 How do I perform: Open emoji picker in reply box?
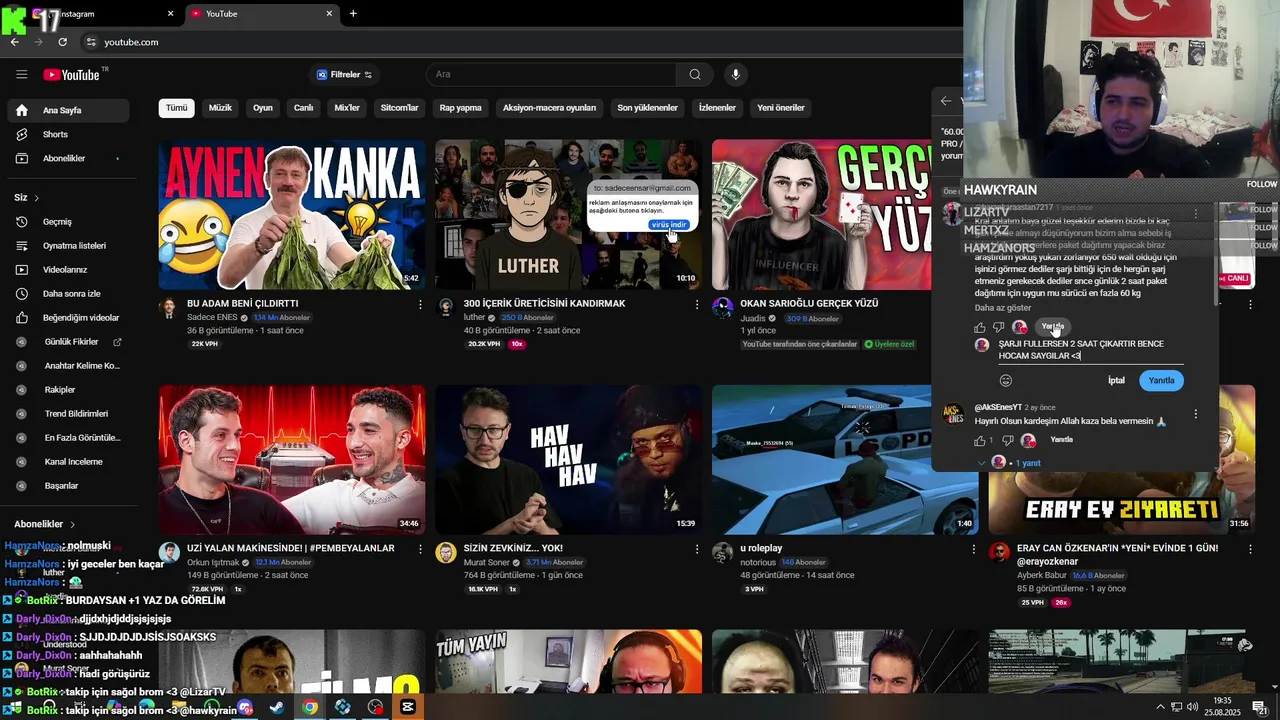(1006, 380)
